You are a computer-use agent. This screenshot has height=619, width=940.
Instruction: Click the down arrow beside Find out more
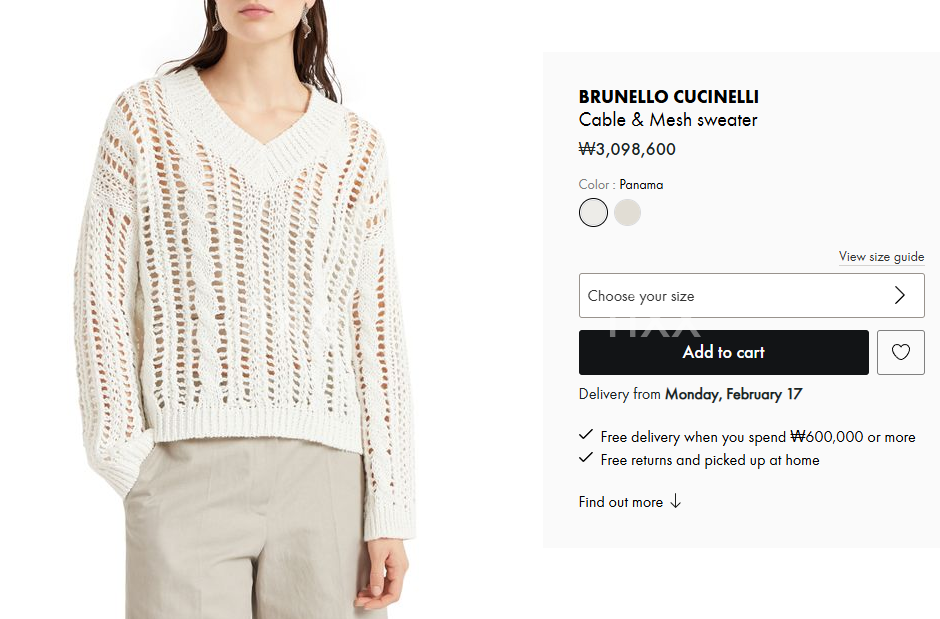676,502
